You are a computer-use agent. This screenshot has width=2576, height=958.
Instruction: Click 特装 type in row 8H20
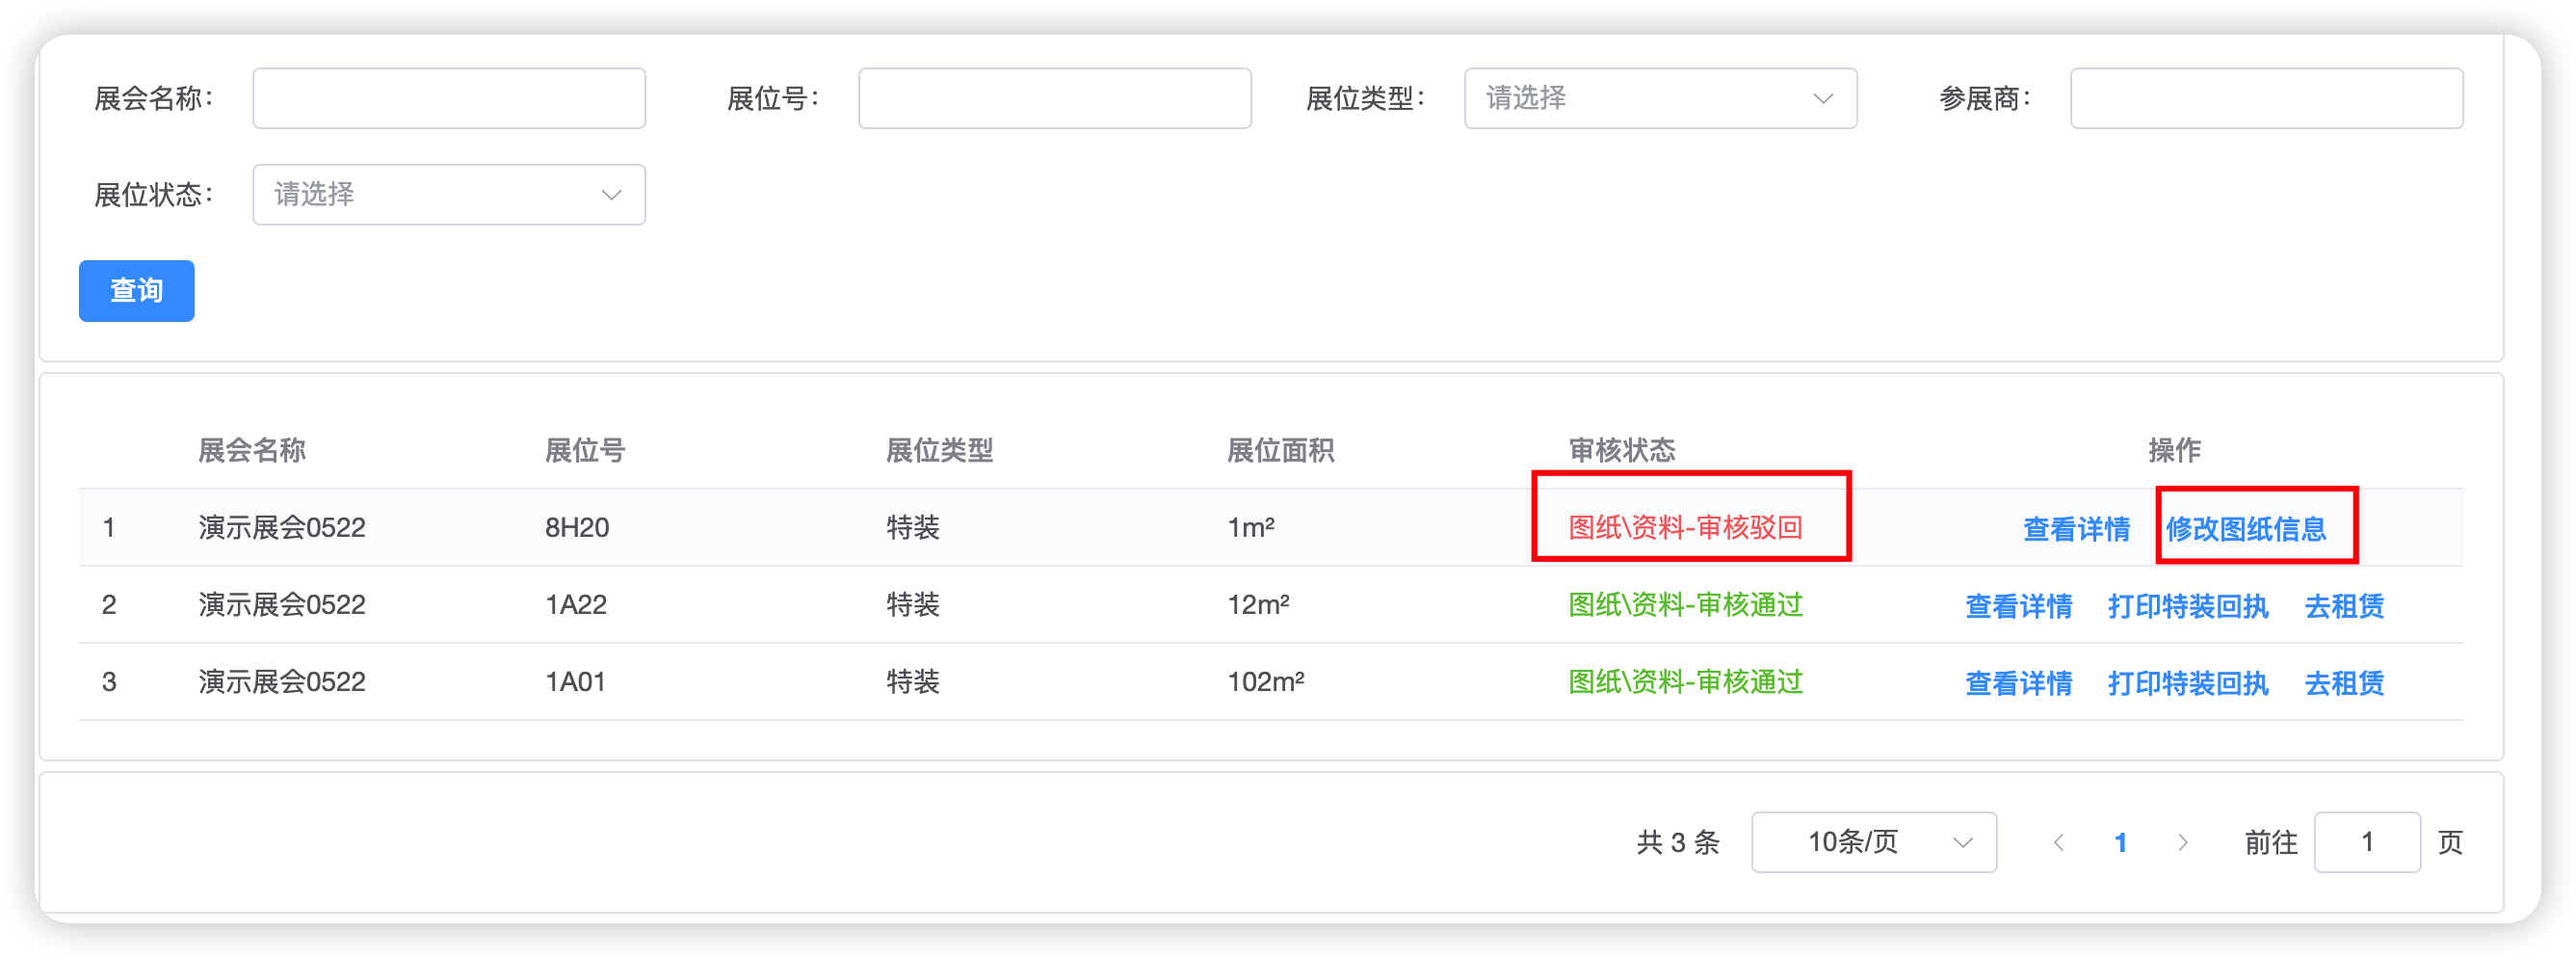(912, 527)
